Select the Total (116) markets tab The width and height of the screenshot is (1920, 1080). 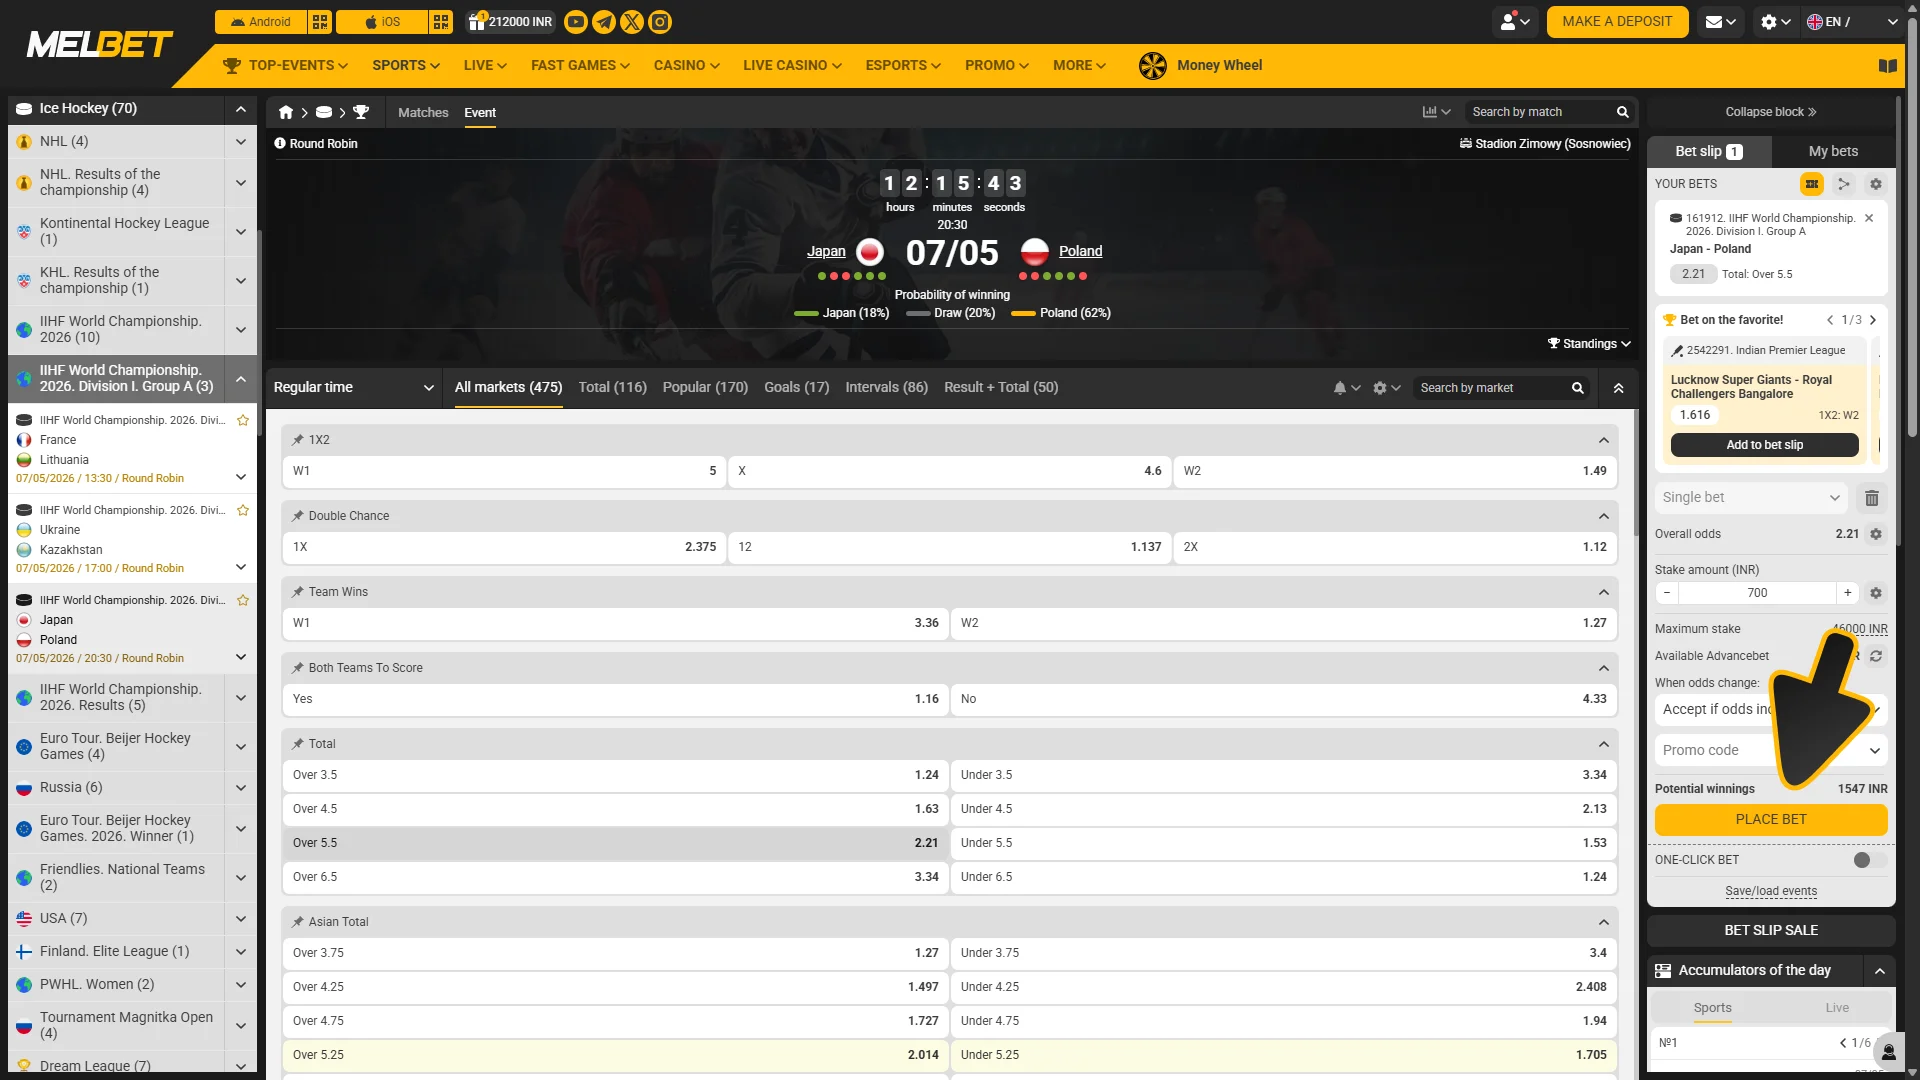click(612, 388)
